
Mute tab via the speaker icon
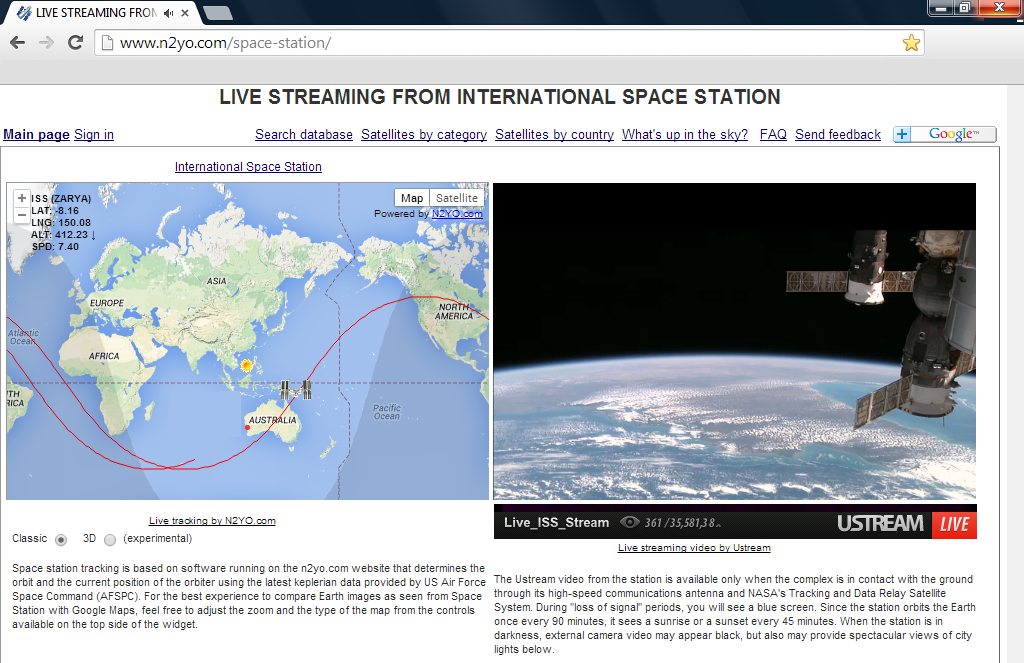point(169,13)
